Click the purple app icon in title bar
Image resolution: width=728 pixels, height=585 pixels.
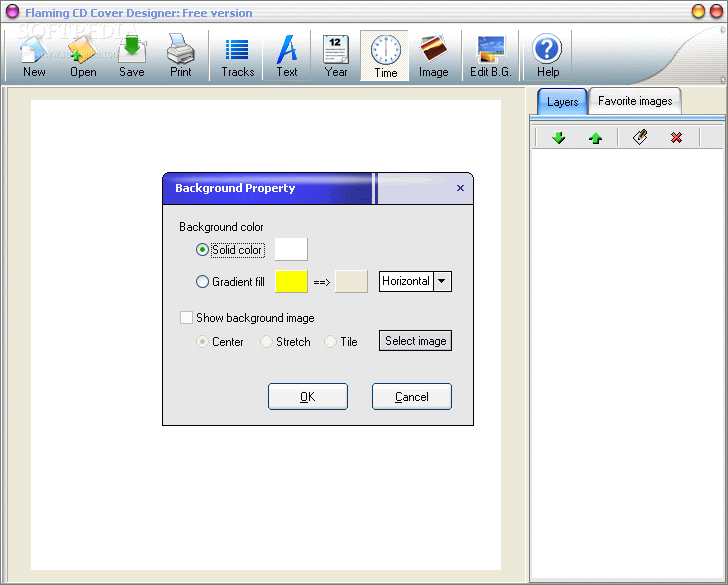[x=12, y=11]
